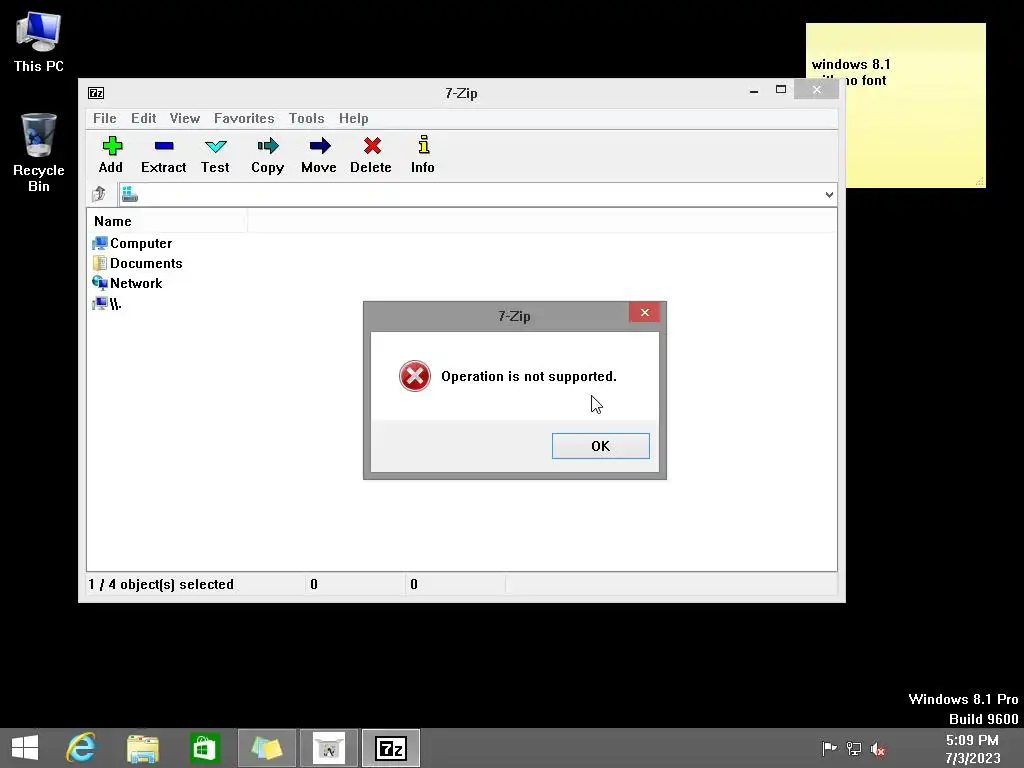This screenshot has width=1024, height=768.
Task: Open the 7-Zip window system menu icon
Action: click(96, 93)
